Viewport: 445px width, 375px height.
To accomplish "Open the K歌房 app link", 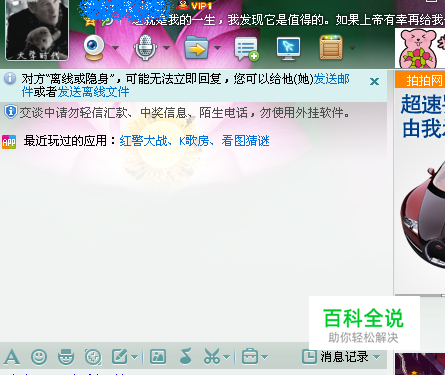I will point(194,141).
